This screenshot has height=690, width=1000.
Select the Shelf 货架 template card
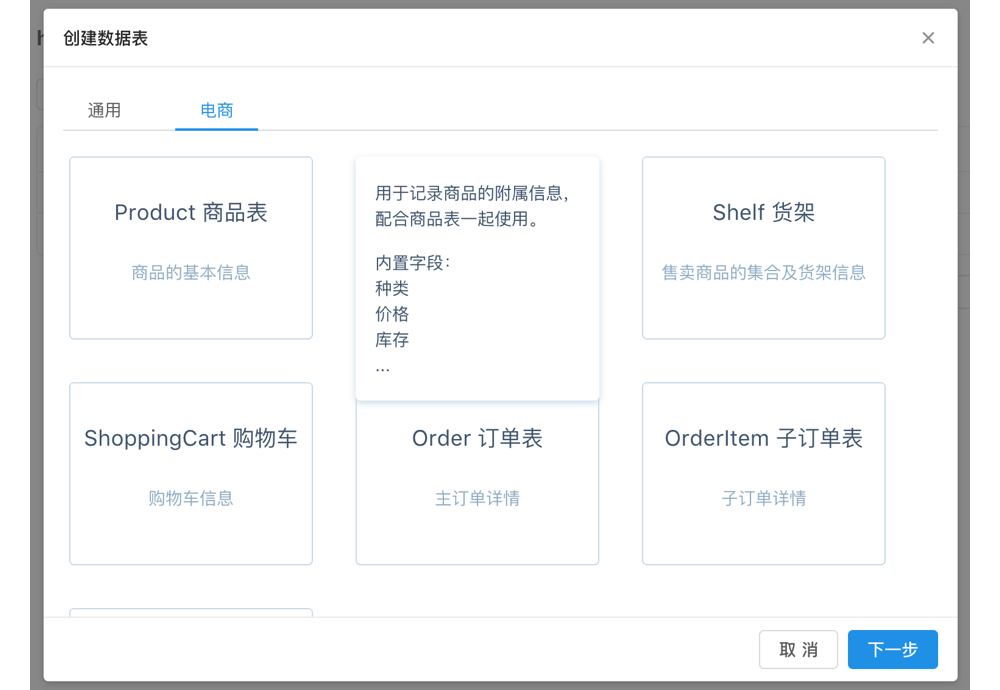(x=763, y=247)
